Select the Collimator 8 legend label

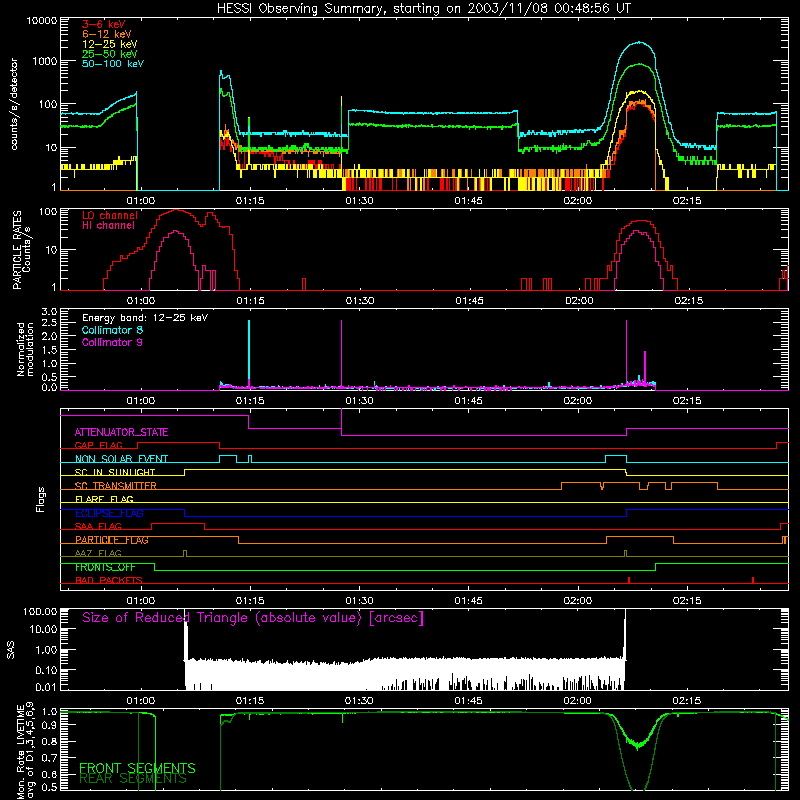click(112, 330)
